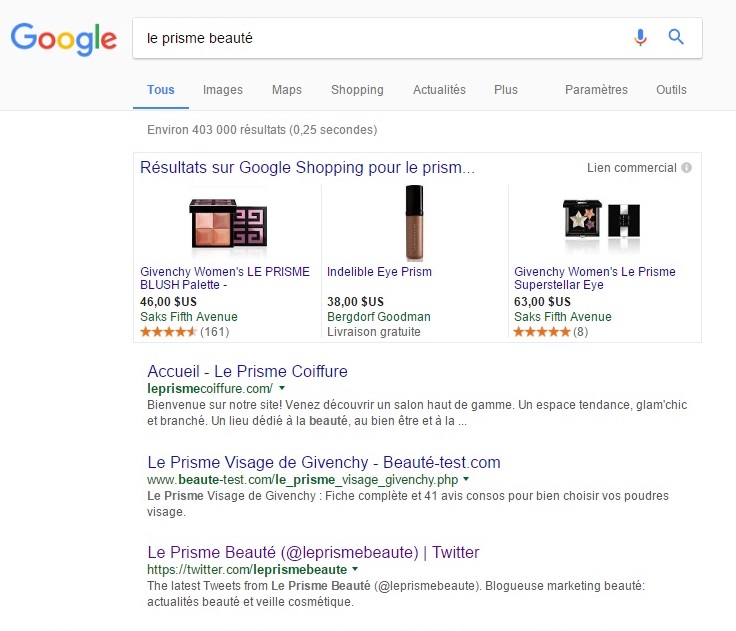Expand dropdown arrow next to twitter.com/leprismebeaute

pos(355,569)
